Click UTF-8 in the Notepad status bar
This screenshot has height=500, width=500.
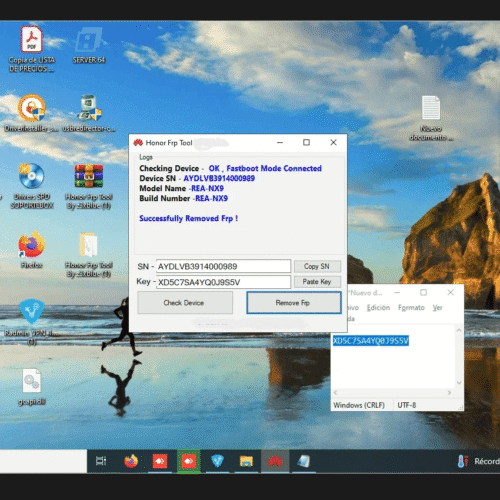tap(407, 405)
